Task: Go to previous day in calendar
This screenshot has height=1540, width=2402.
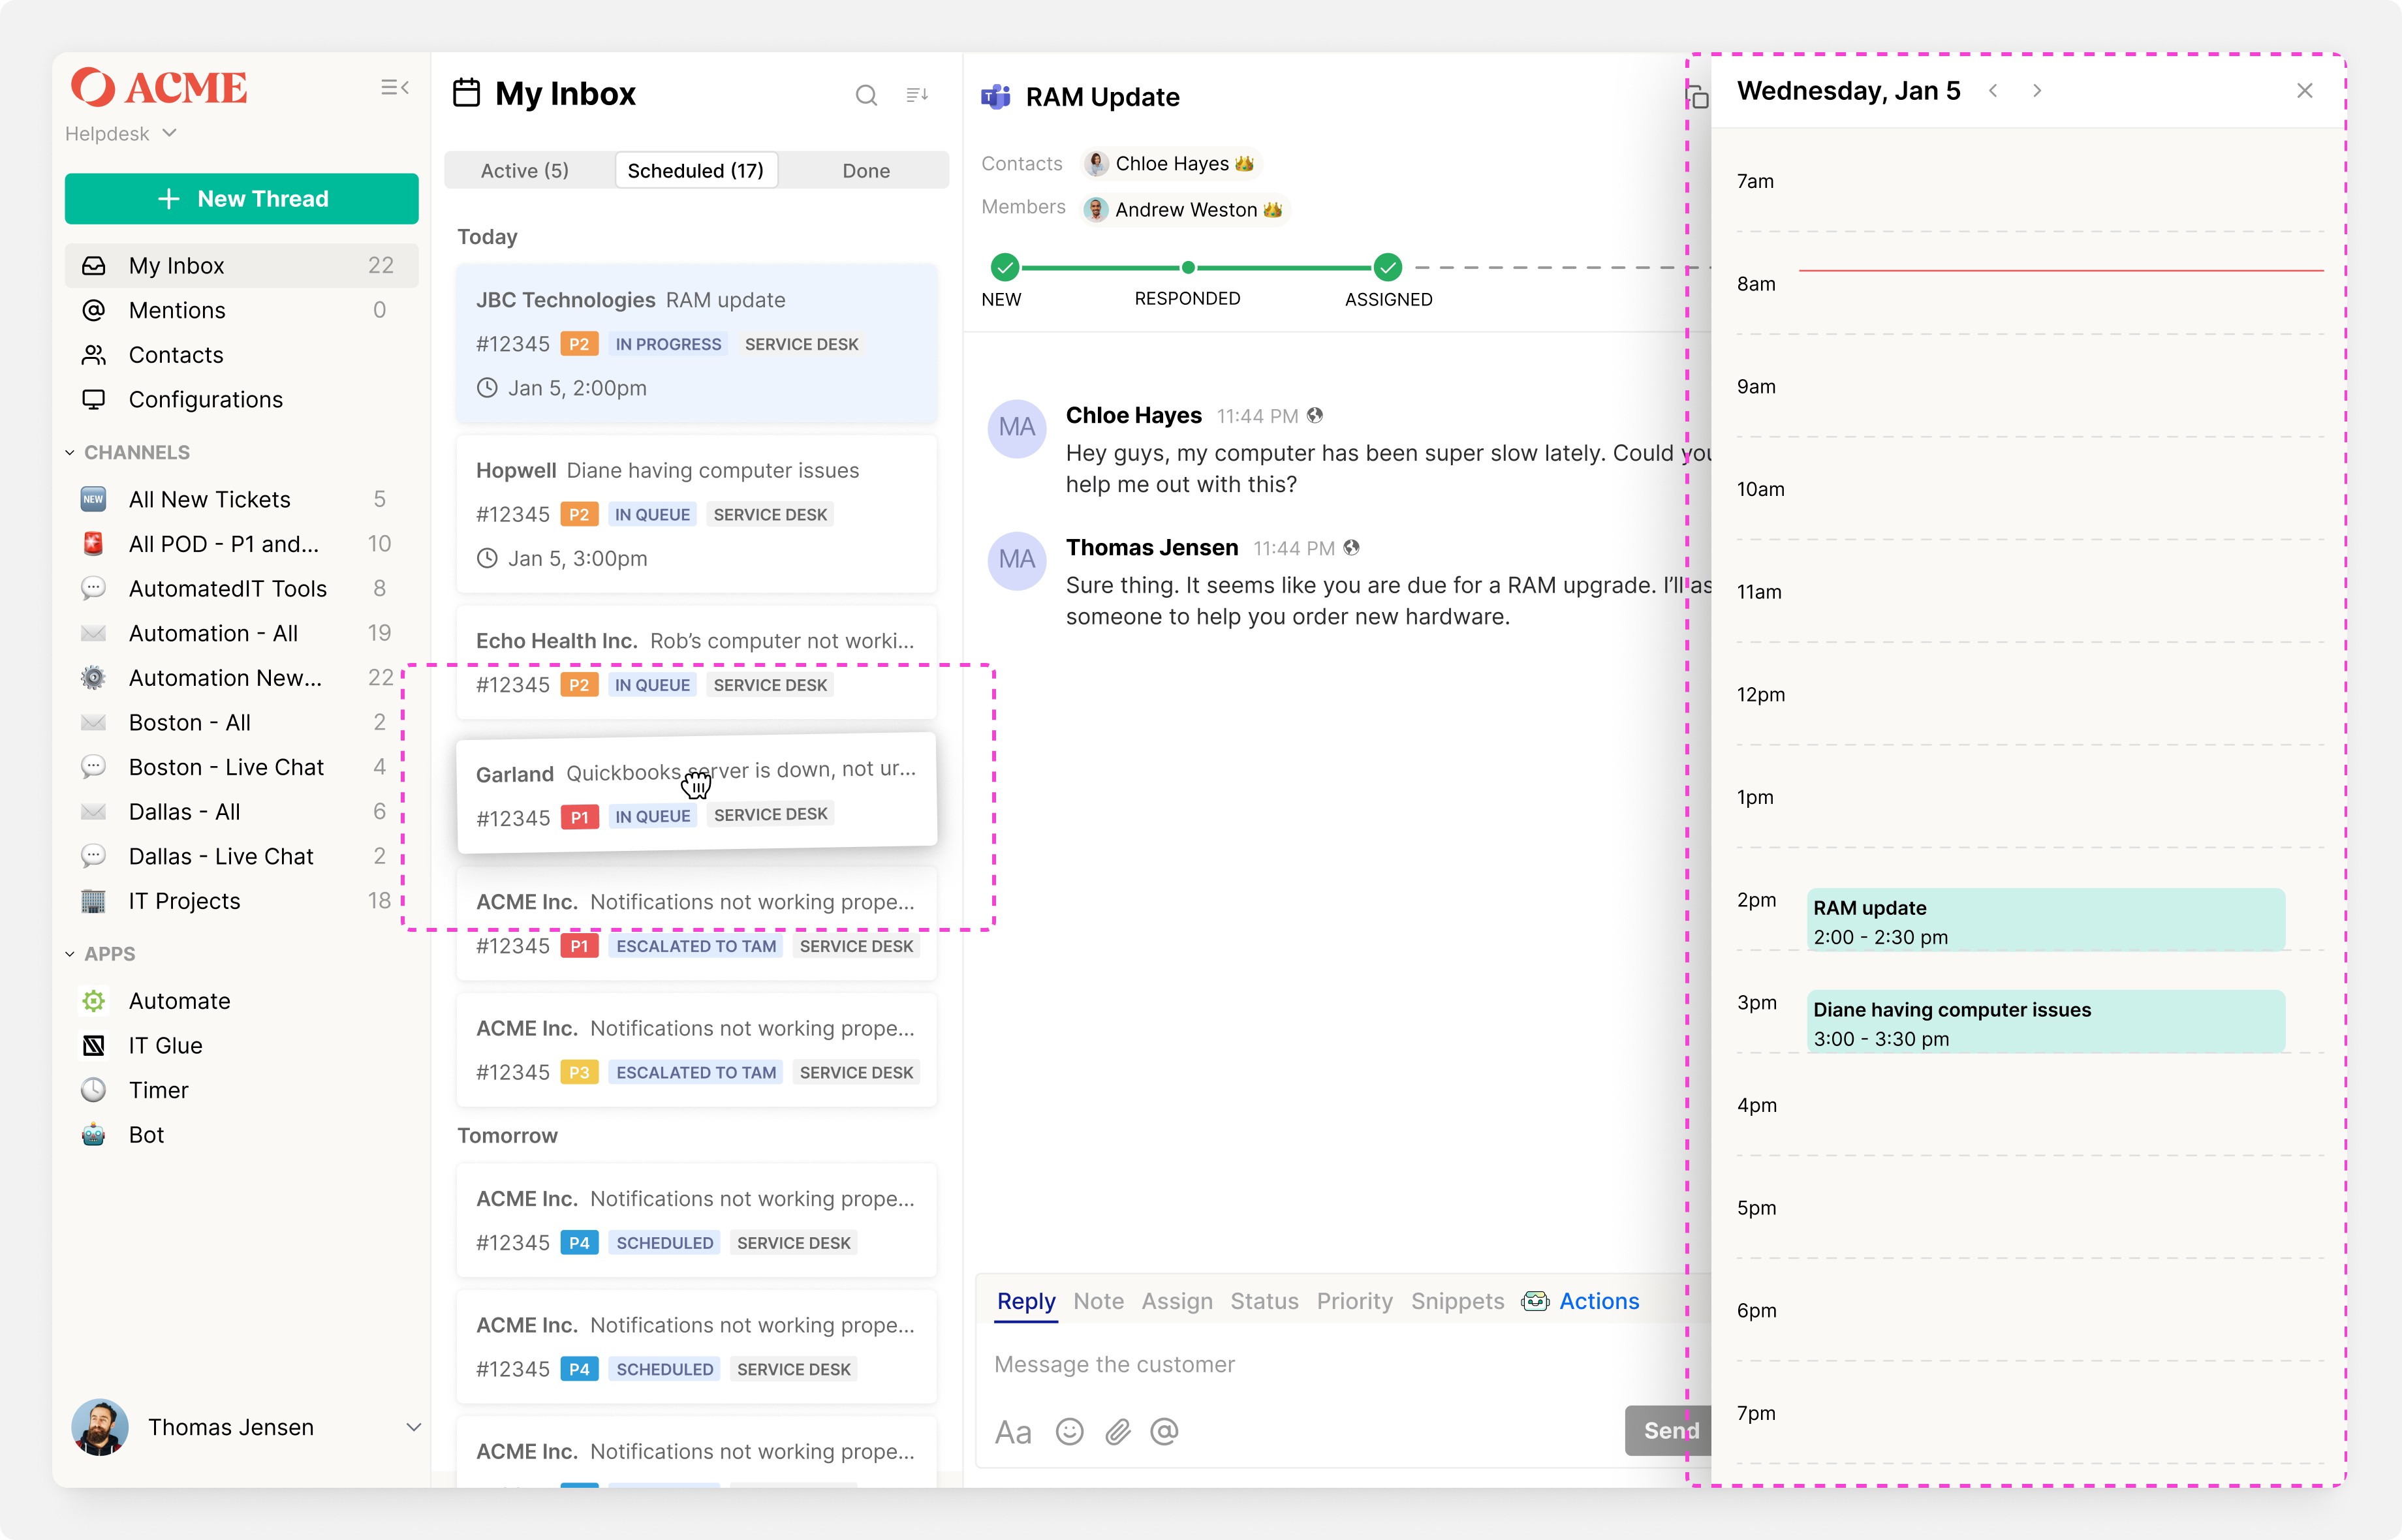Action: (x=1993, y=91)
